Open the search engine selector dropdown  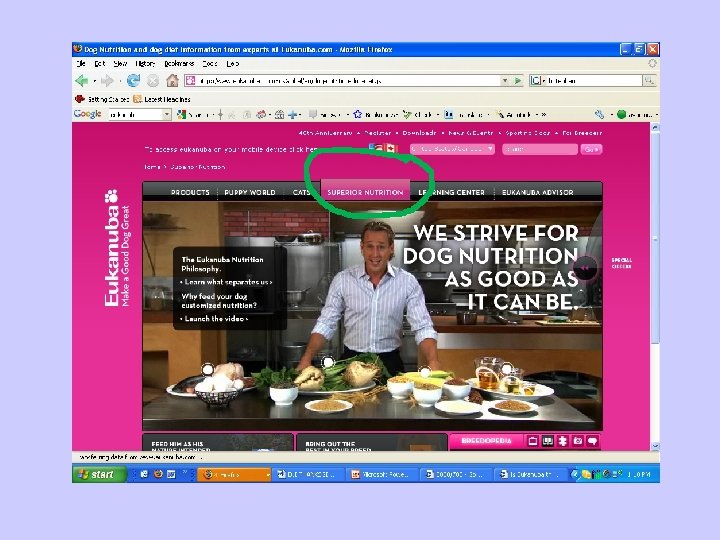tap(536, 81)
